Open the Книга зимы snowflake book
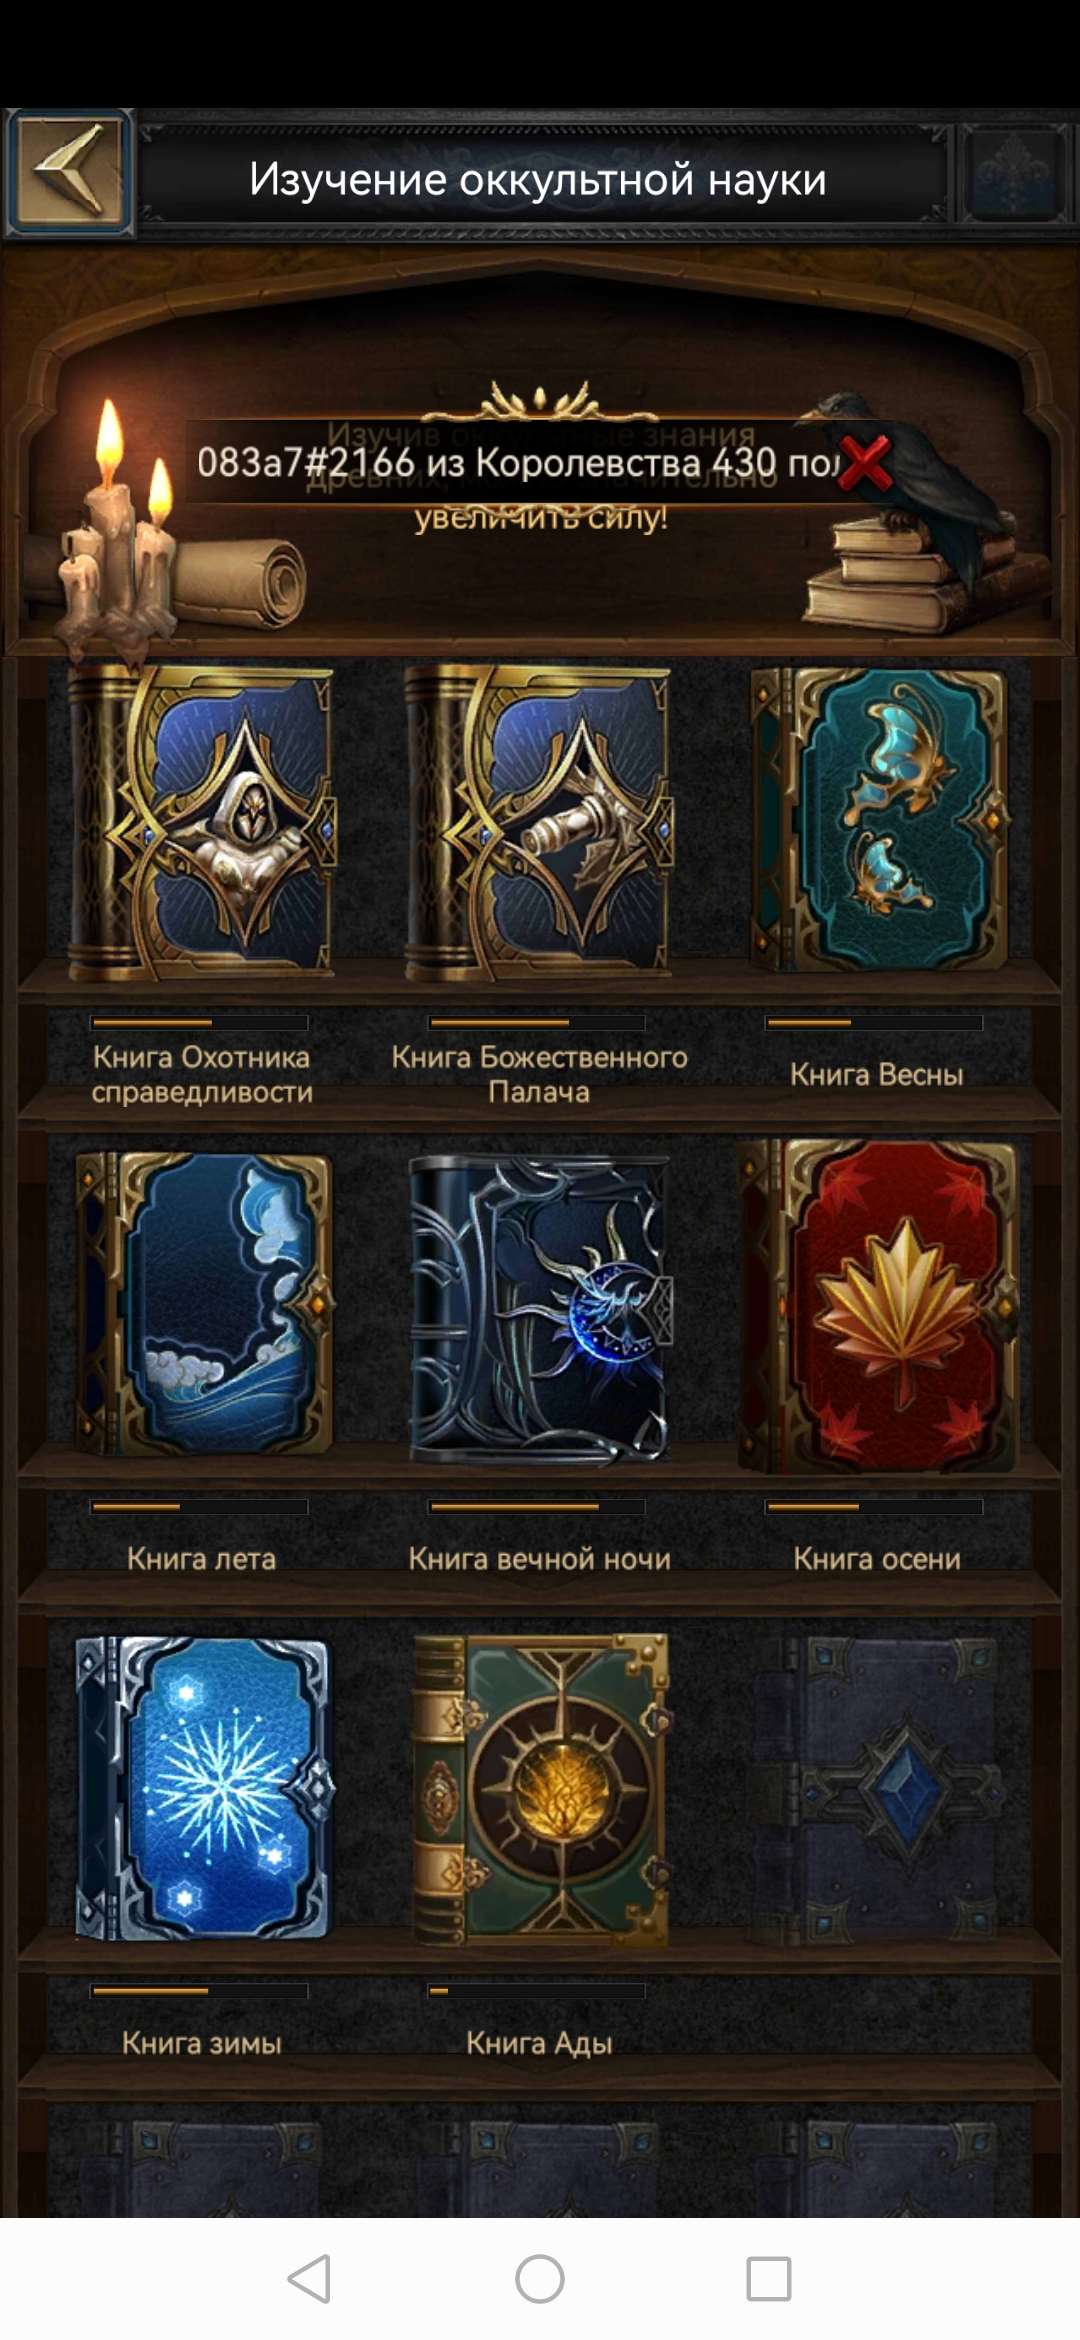Viewport: 1080px width, 2340px height. tap(204, 1788)
